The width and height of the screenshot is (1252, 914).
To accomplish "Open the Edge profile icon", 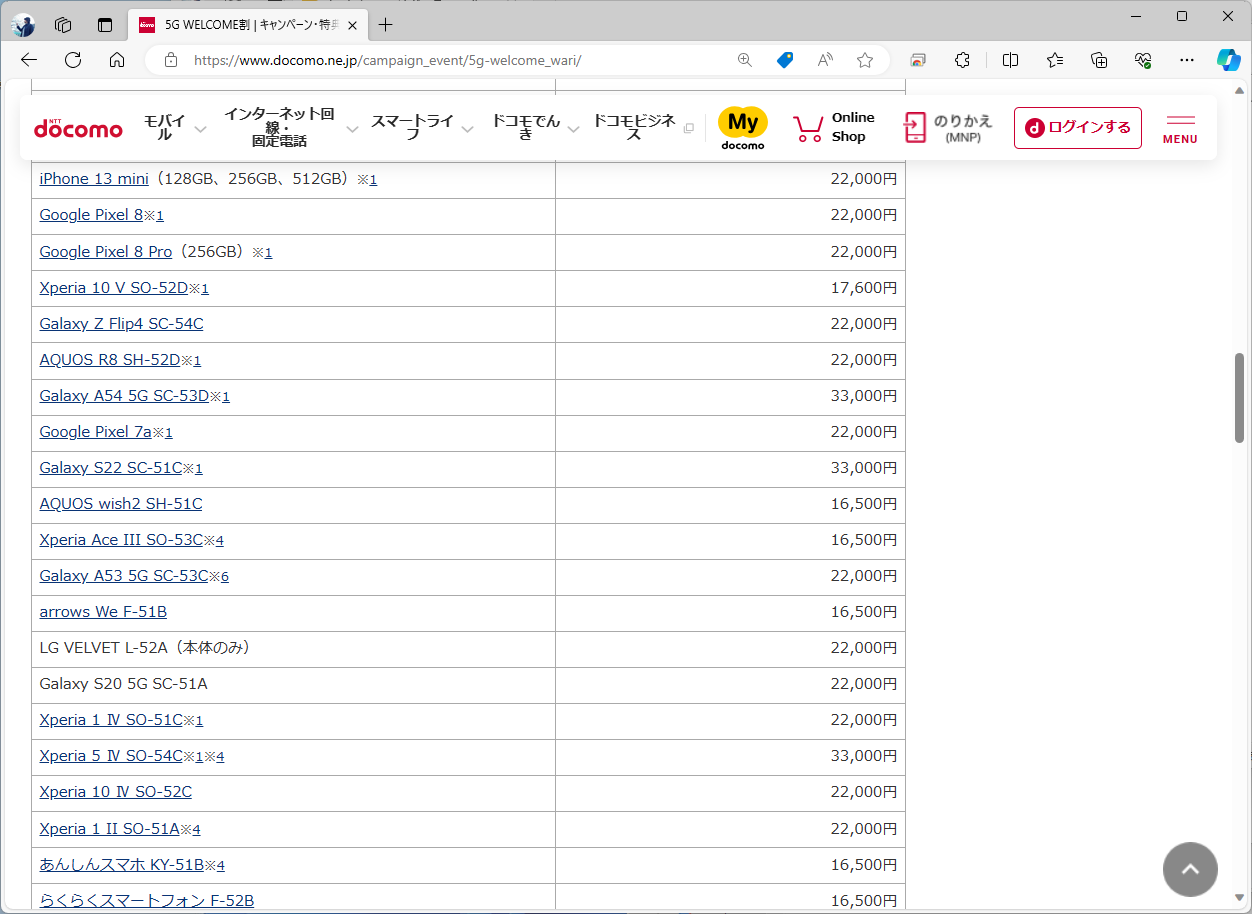I will tap(22, 25).
